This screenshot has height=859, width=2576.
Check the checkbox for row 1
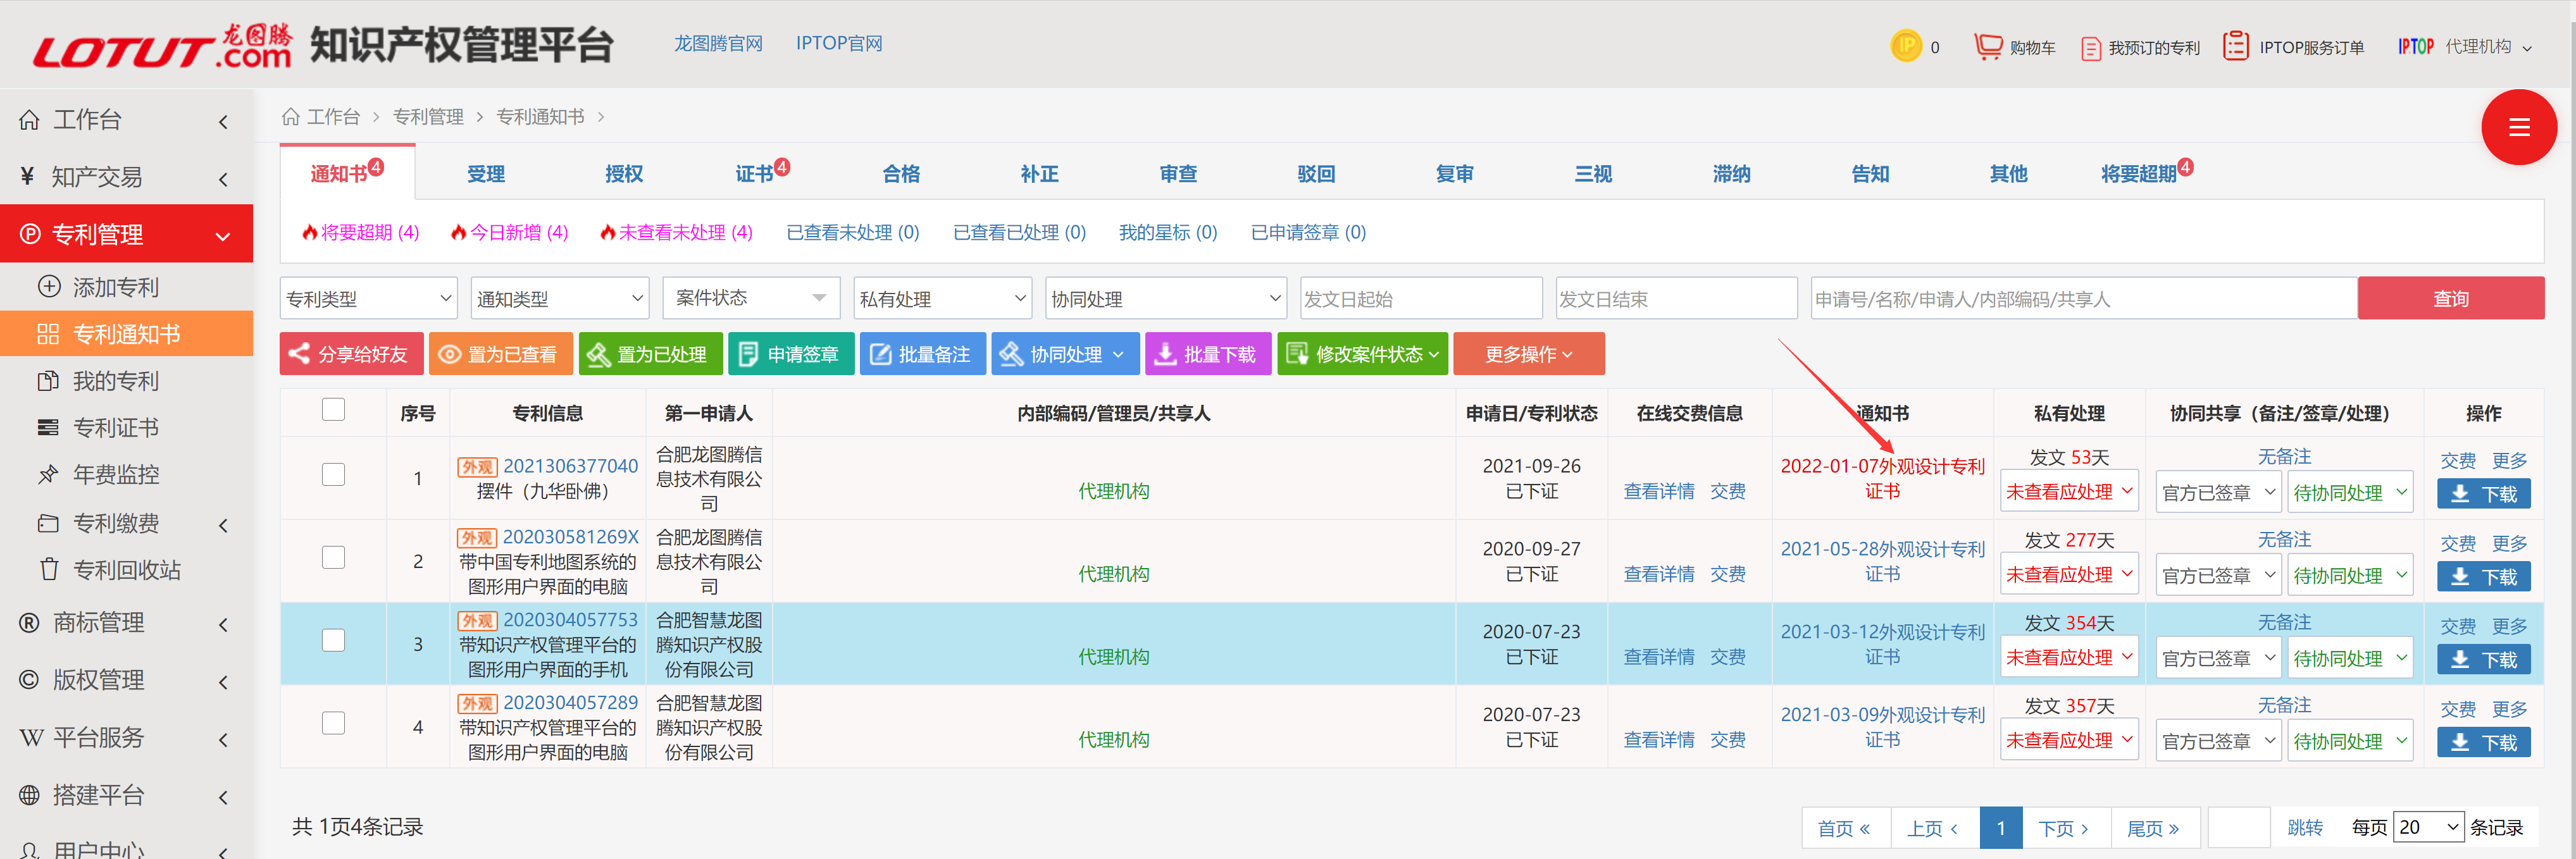pos(333,474)
